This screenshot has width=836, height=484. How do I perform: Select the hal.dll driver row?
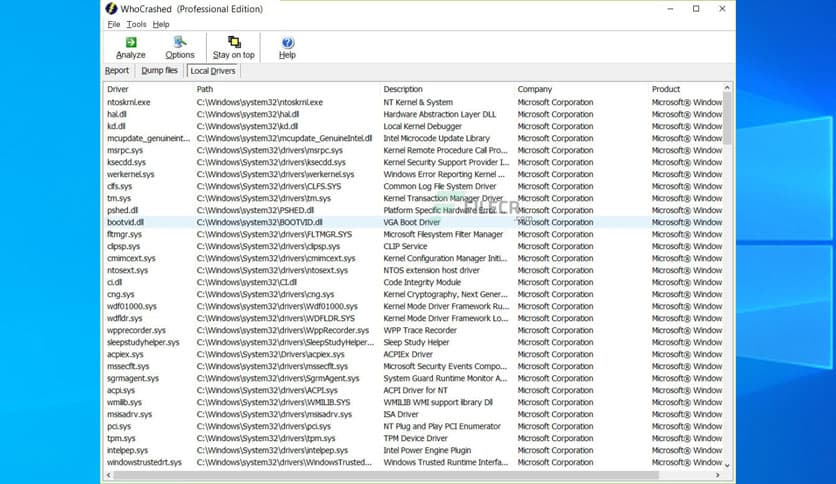click(414, 114)
